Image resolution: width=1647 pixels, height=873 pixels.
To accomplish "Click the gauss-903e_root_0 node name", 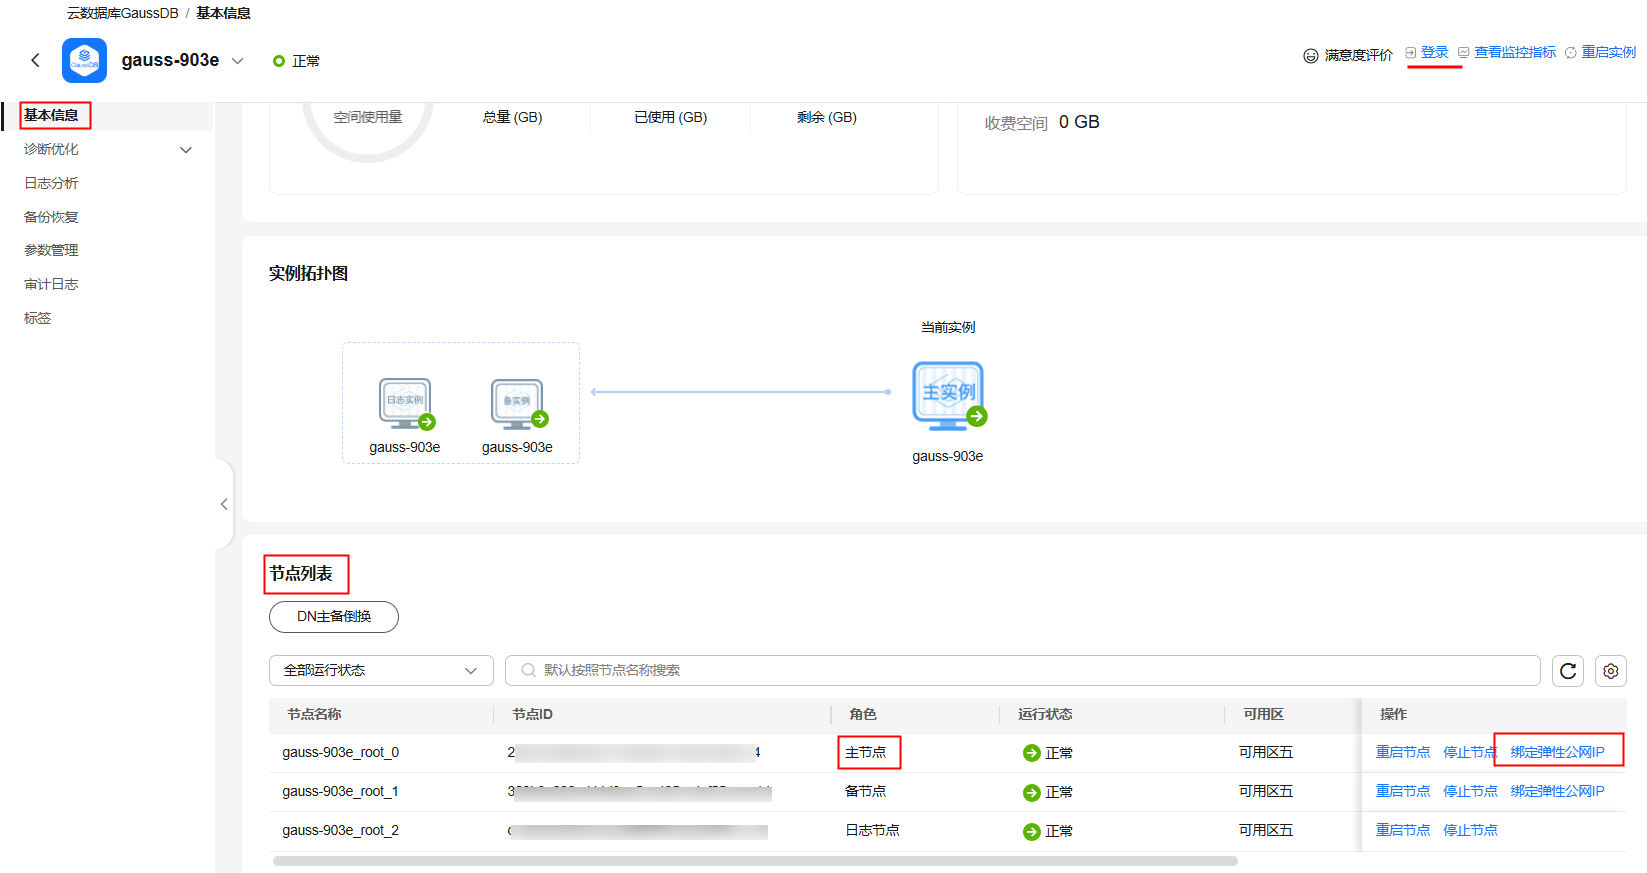I will click(341, 752).
